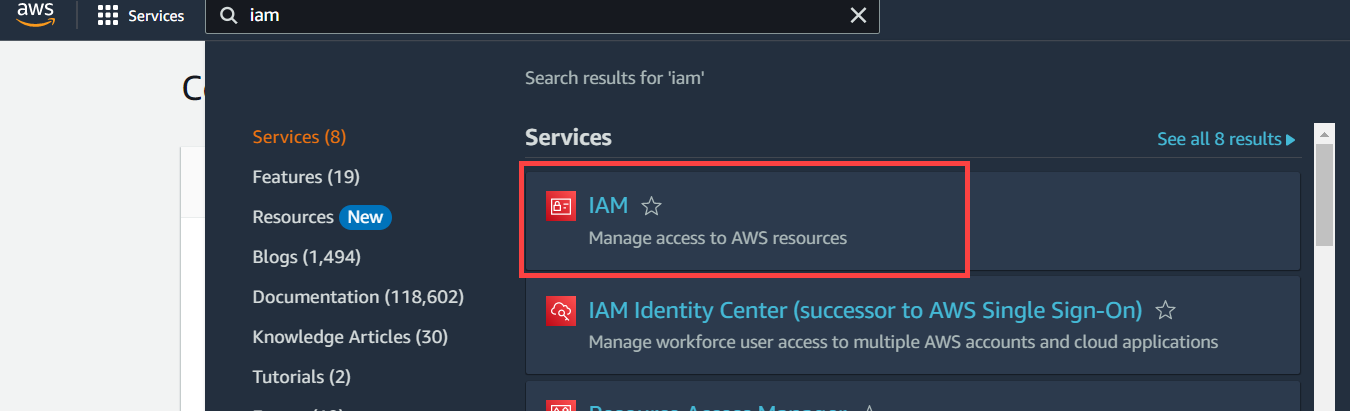Viewport: 1350px width, 411px height.
Task: Click into the search field containing 'iam'
Action: pyautogui.click(x=542, y=16)
